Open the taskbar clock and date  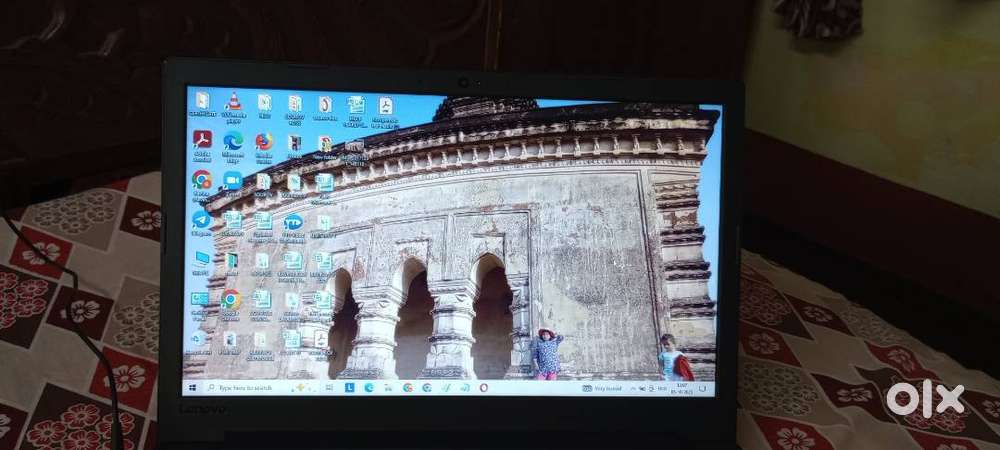(687, 388)
